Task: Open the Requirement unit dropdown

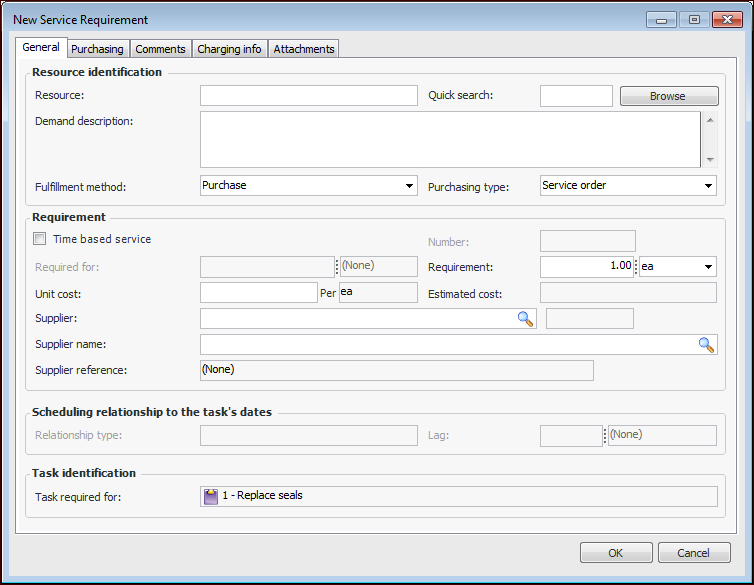Action: tap(708, 267)
